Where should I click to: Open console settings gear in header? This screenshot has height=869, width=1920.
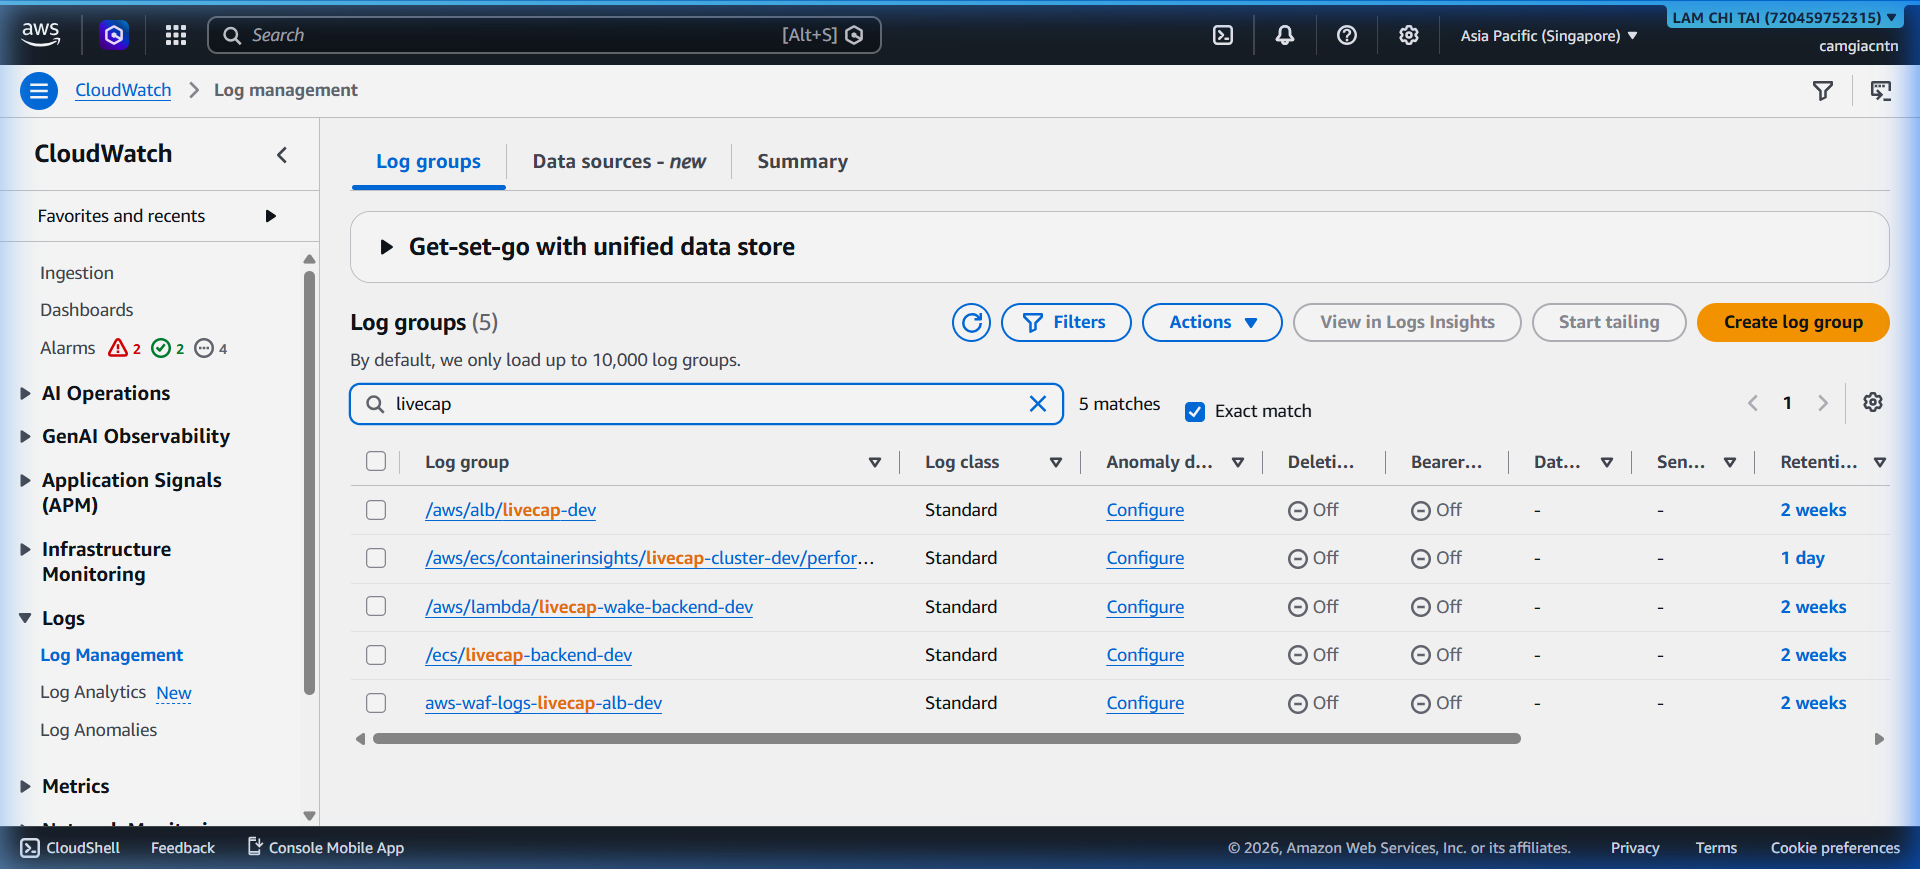1409,35
